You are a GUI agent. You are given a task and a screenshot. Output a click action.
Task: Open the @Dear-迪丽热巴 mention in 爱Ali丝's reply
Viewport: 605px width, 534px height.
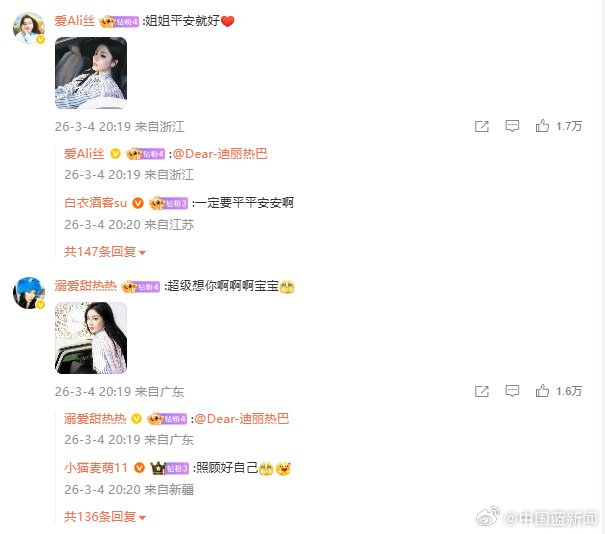click(x=220, y=154)
